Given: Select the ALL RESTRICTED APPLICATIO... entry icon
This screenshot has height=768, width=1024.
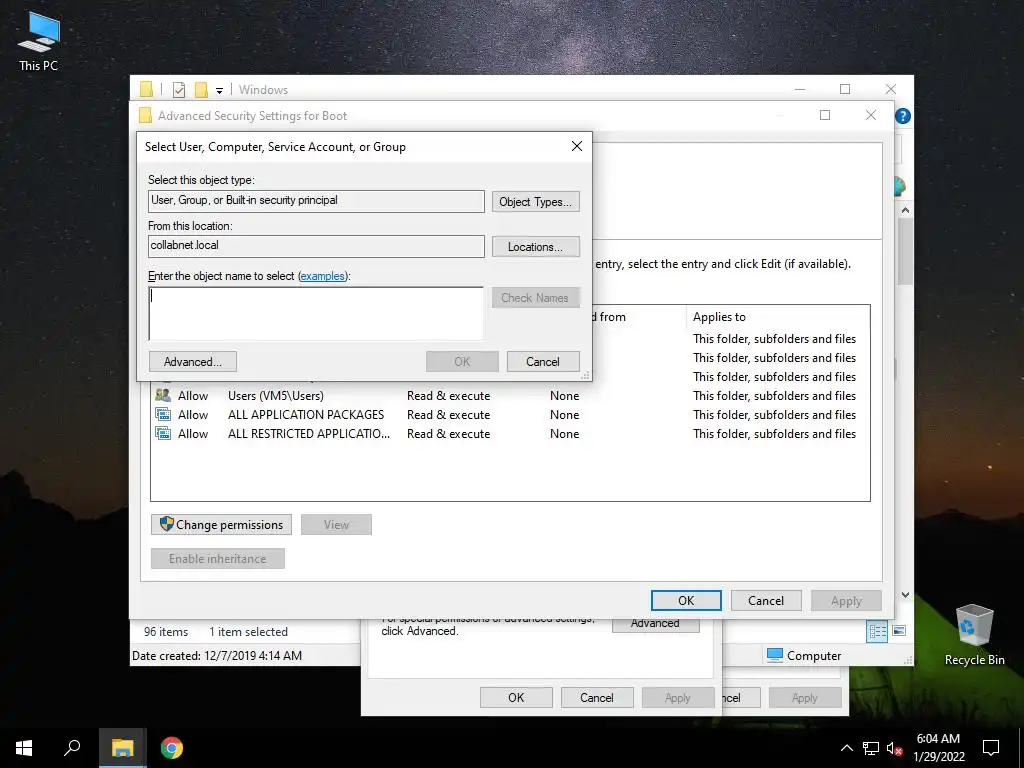Looking at the screenshot, I should click(x=163, y=433).
